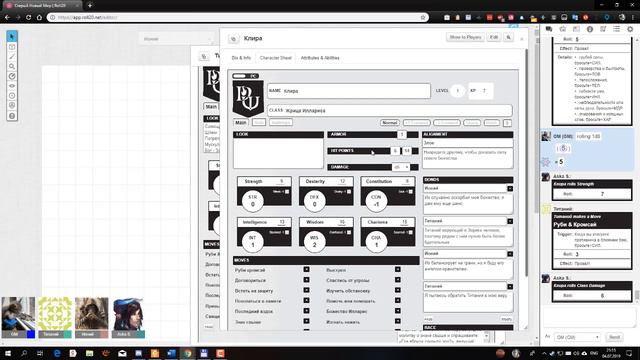Open the Edge browser in taskbar
The width and height of the screenshot is (640, 360).
coord(57,353)
